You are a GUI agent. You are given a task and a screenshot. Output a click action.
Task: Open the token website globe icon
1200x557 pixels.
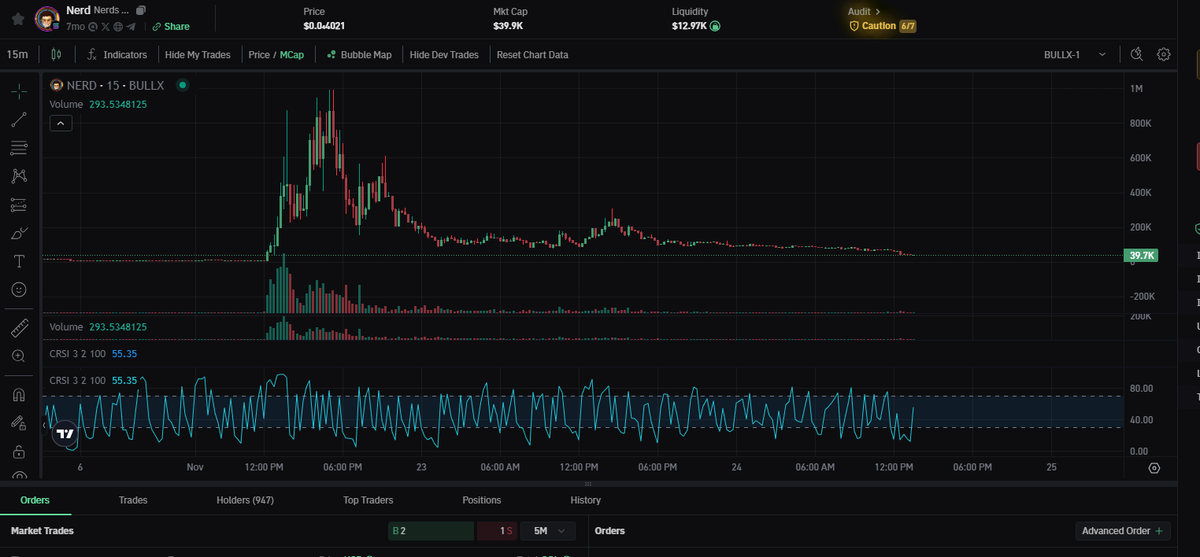click(x=118, y=26)
